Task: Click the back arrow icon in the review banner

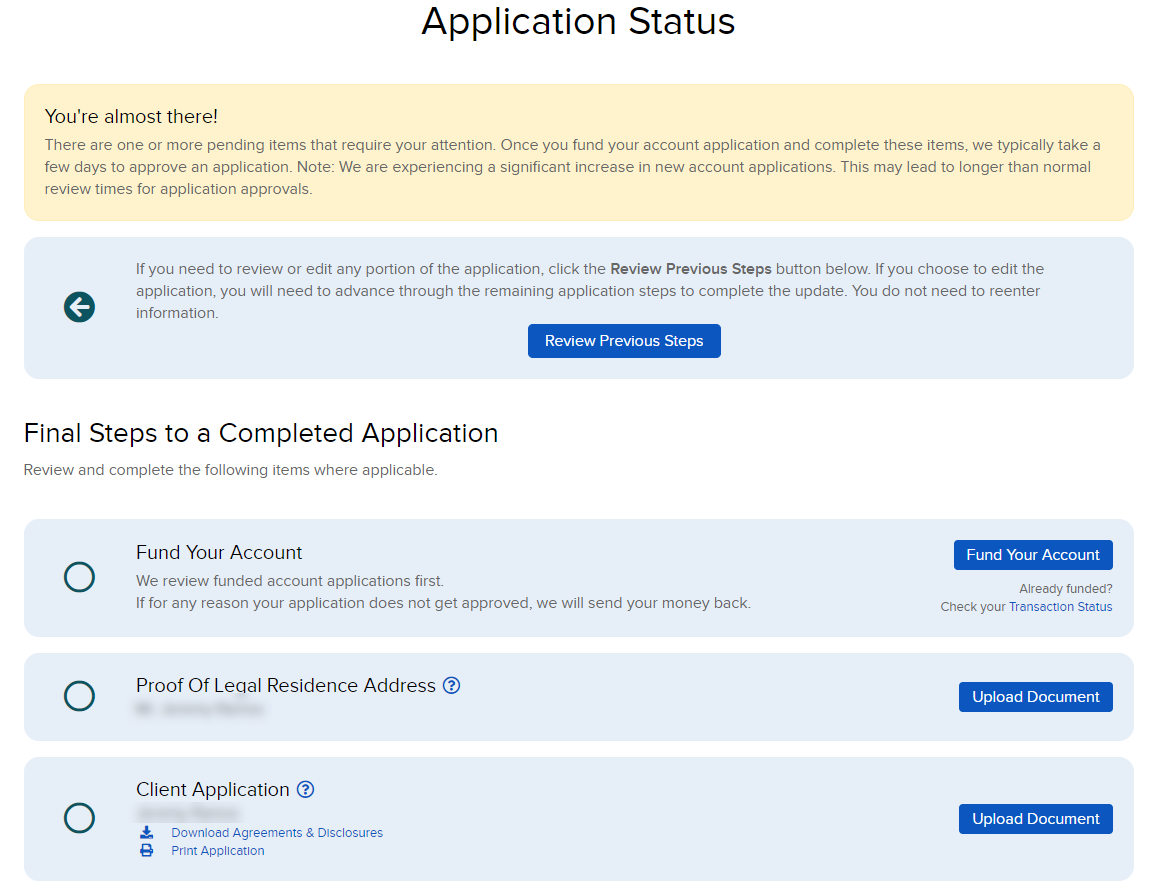Action: pos(79,307)
